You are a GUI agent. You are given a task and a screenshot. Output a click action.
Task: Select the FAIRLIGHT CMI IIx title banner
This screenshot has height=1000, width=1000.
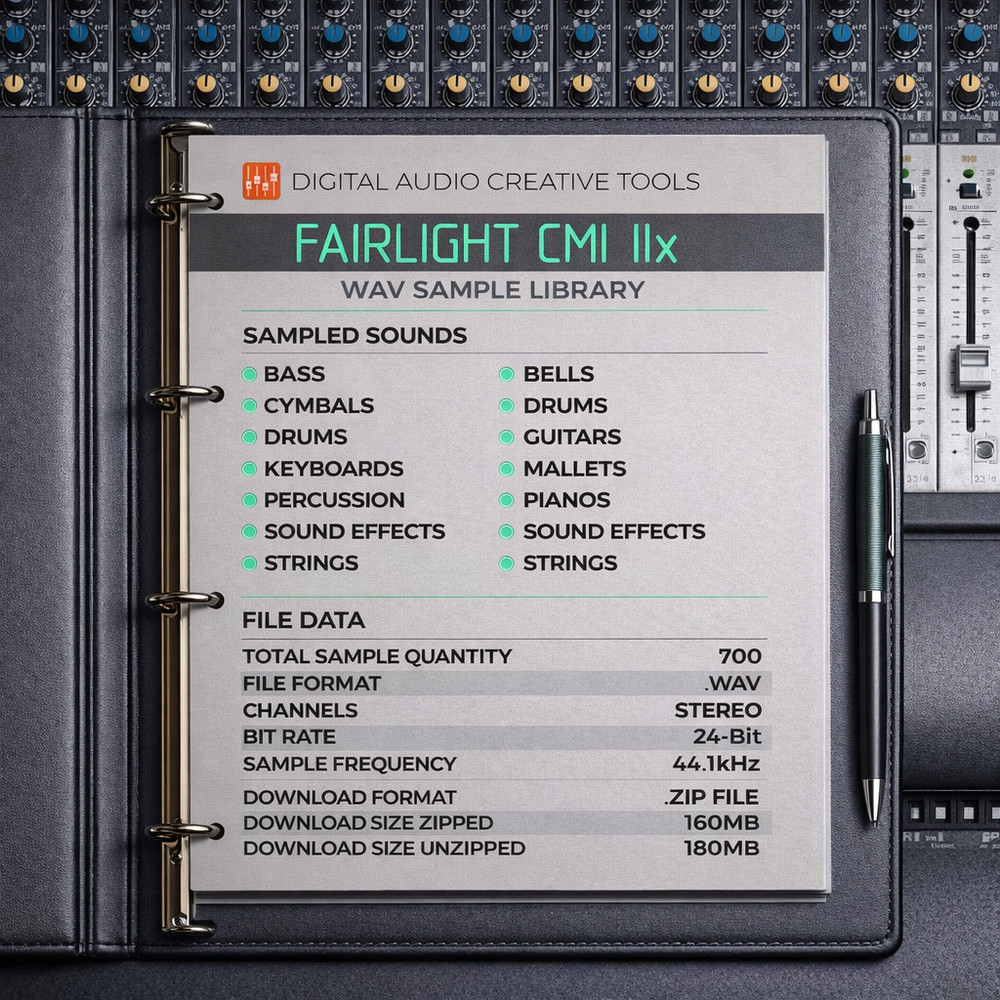[487, 241]
